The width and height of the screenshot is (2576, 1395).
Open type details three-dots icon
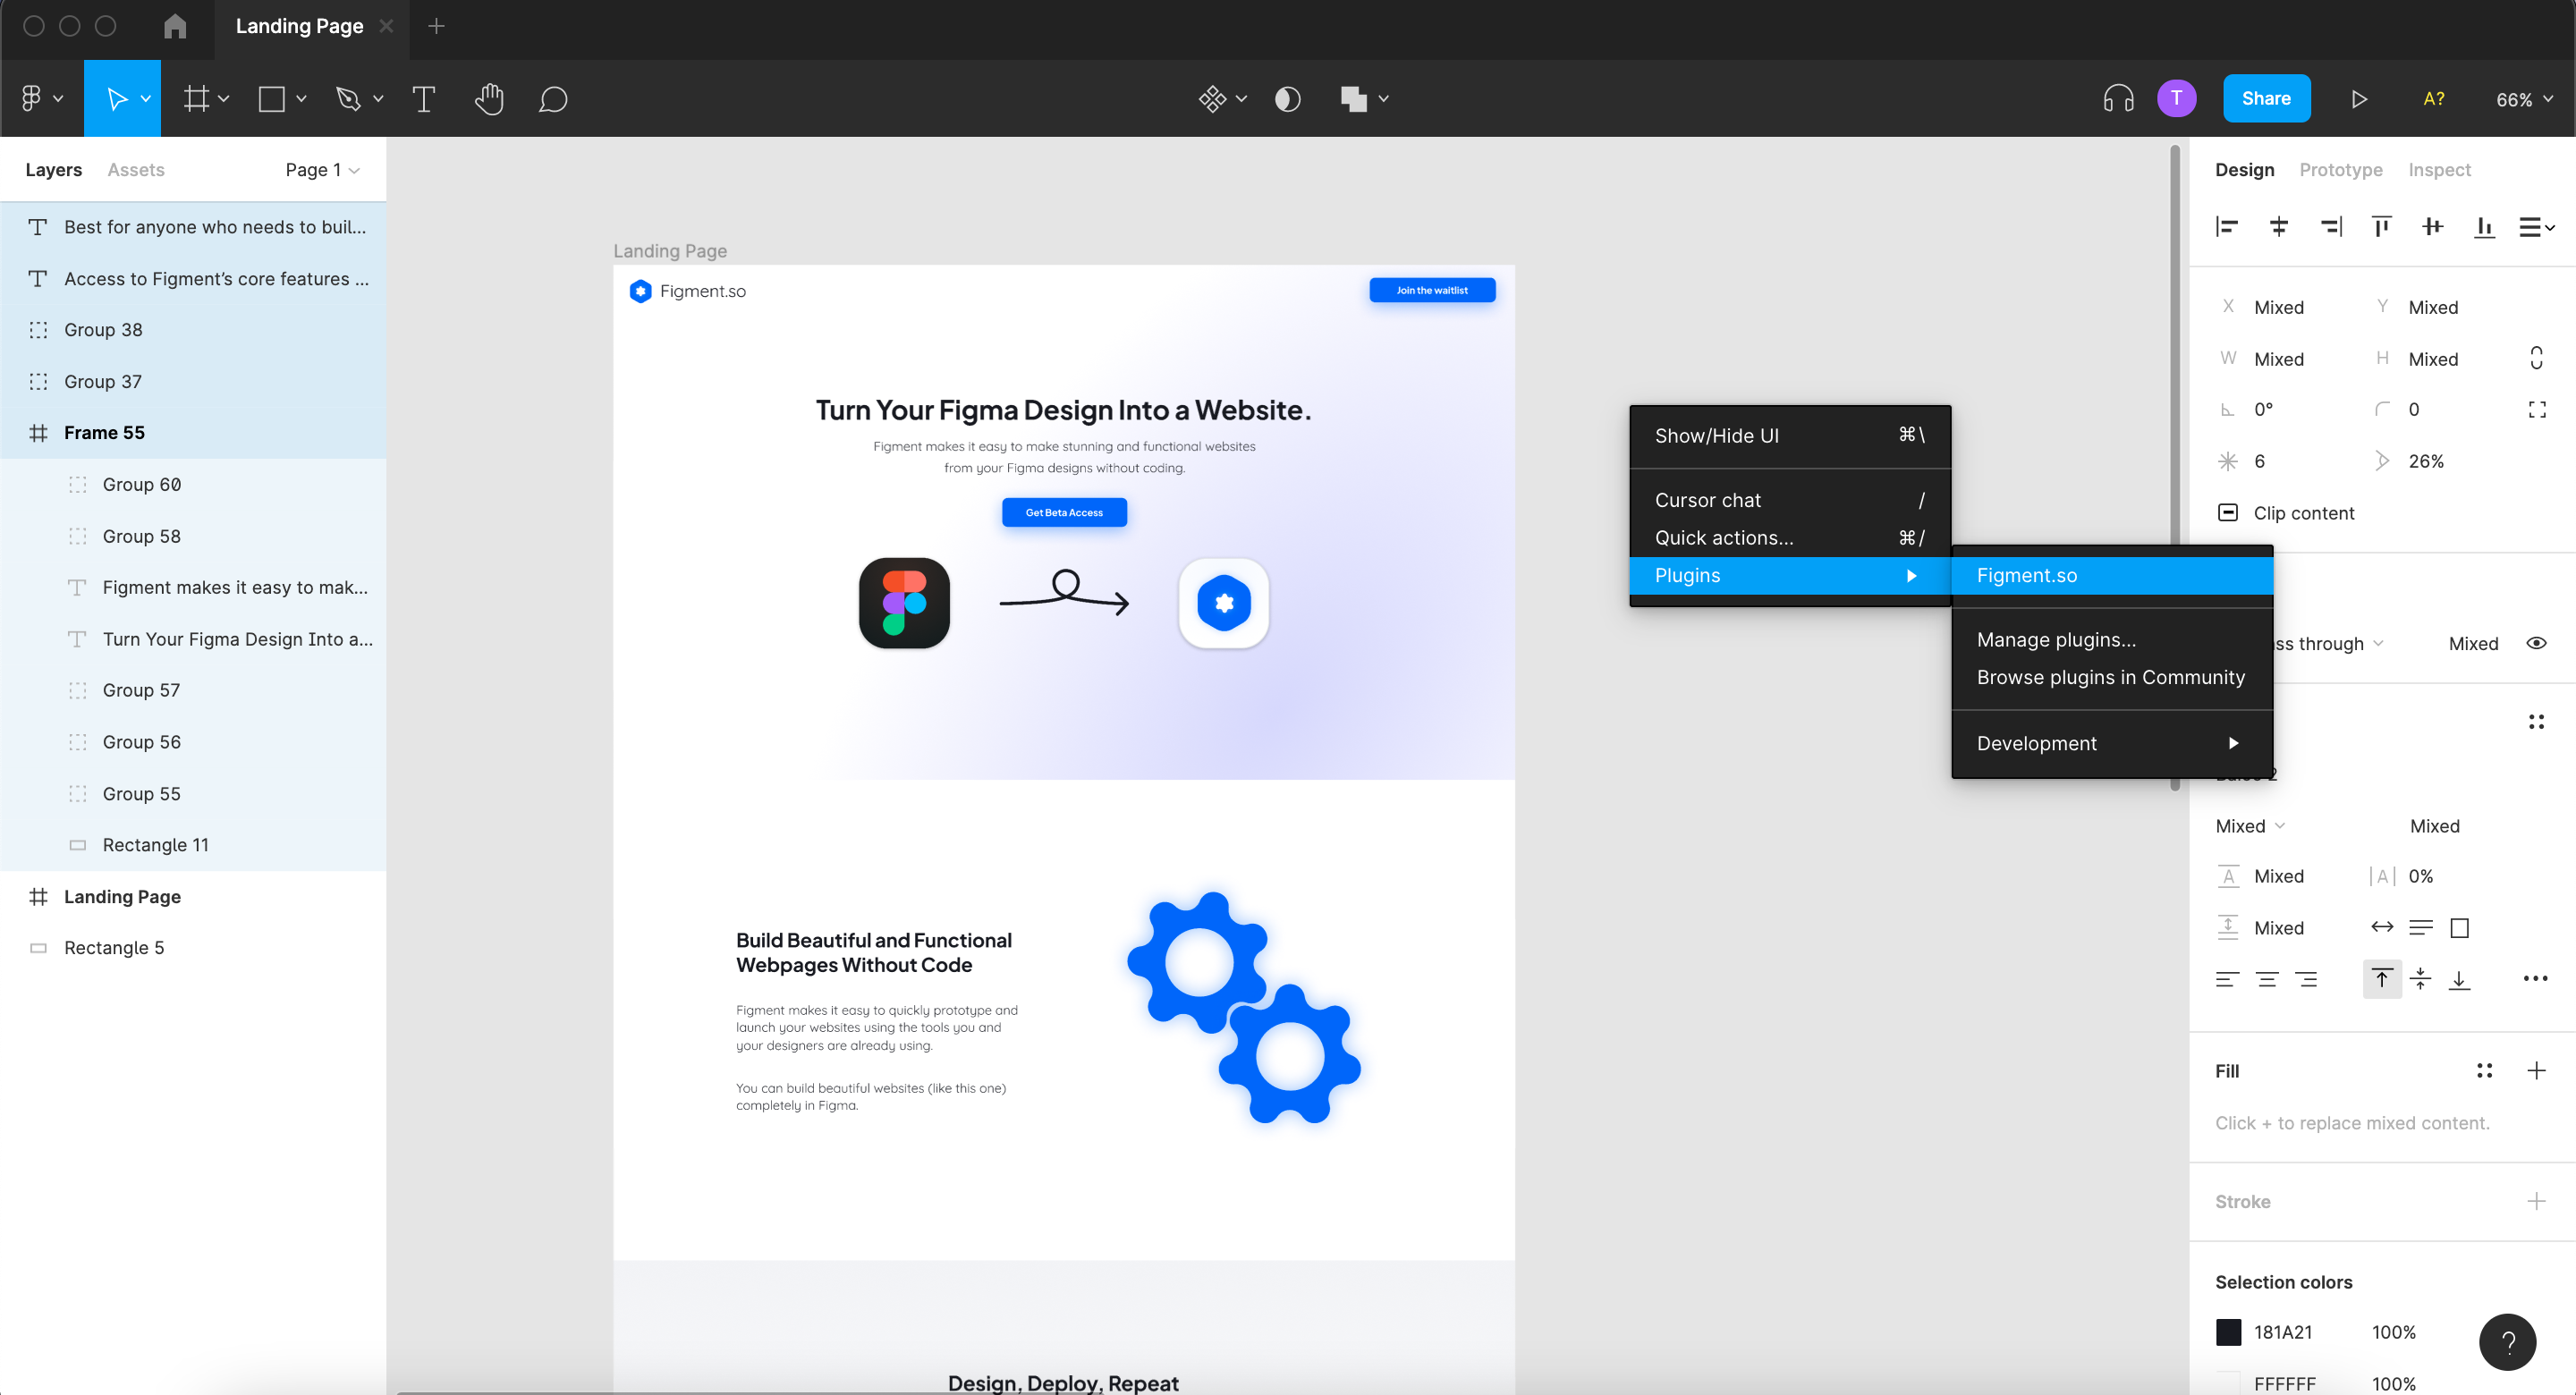[2535, 978]
